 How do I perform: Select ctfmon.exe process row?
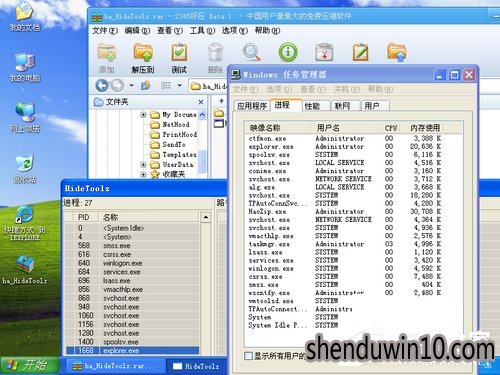pyautogui.click(x=345, y=138)
